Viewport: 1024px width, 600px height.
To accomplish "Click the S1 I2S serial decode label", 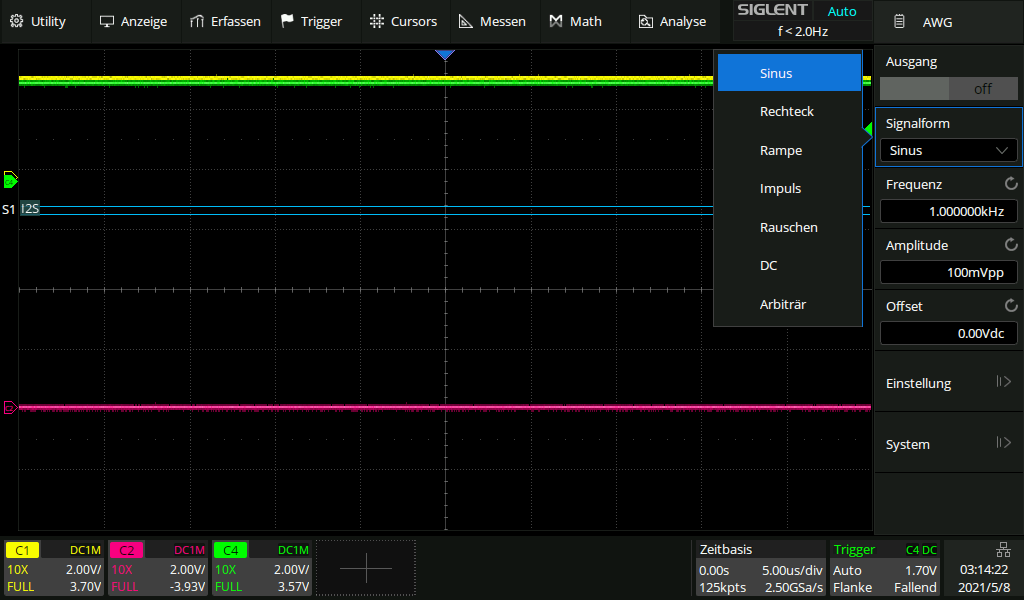I will pos(21,209).
